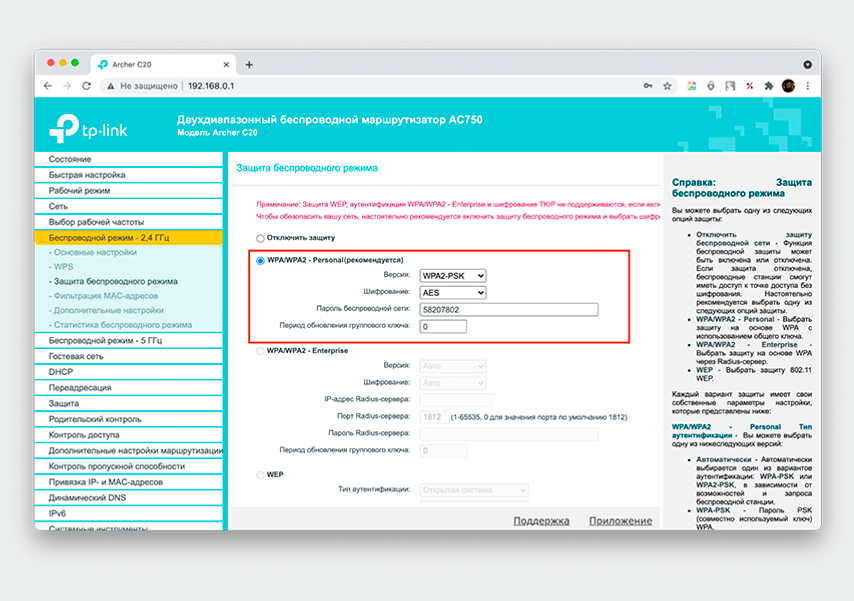Open the Контроль доступа menu item

(129, 435)
